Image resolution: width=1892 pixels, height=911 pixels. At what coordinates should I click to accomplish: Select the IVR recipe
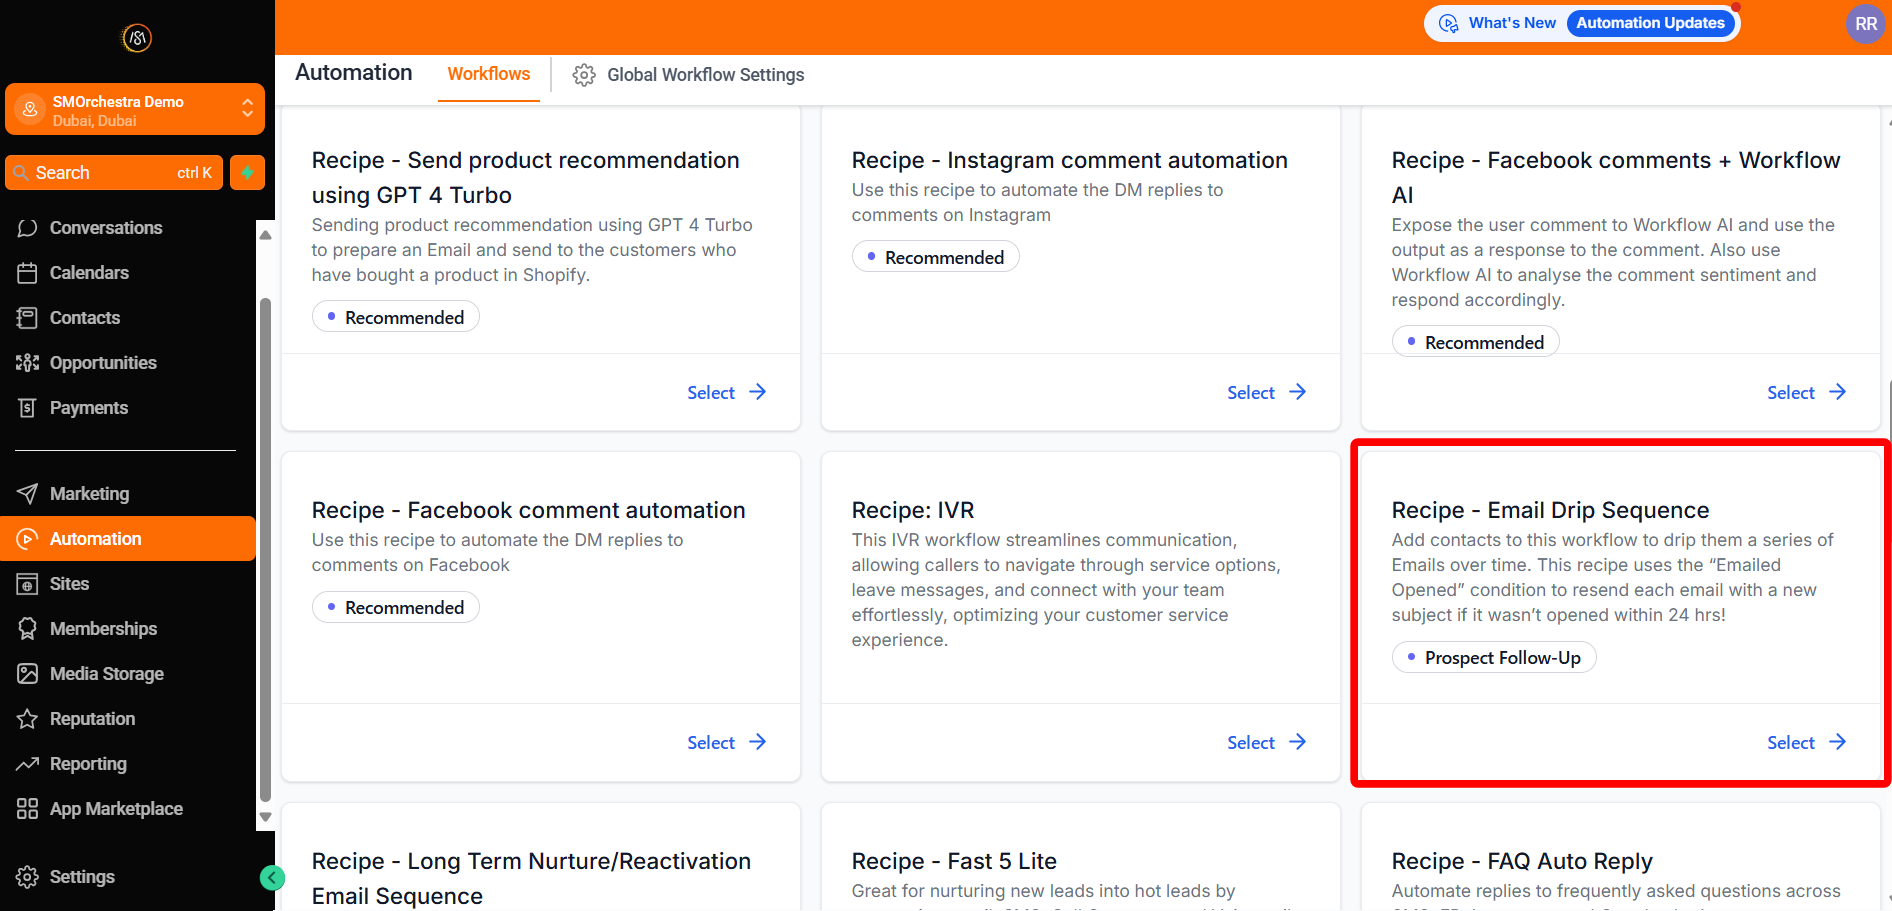[x=1265, y=742]
